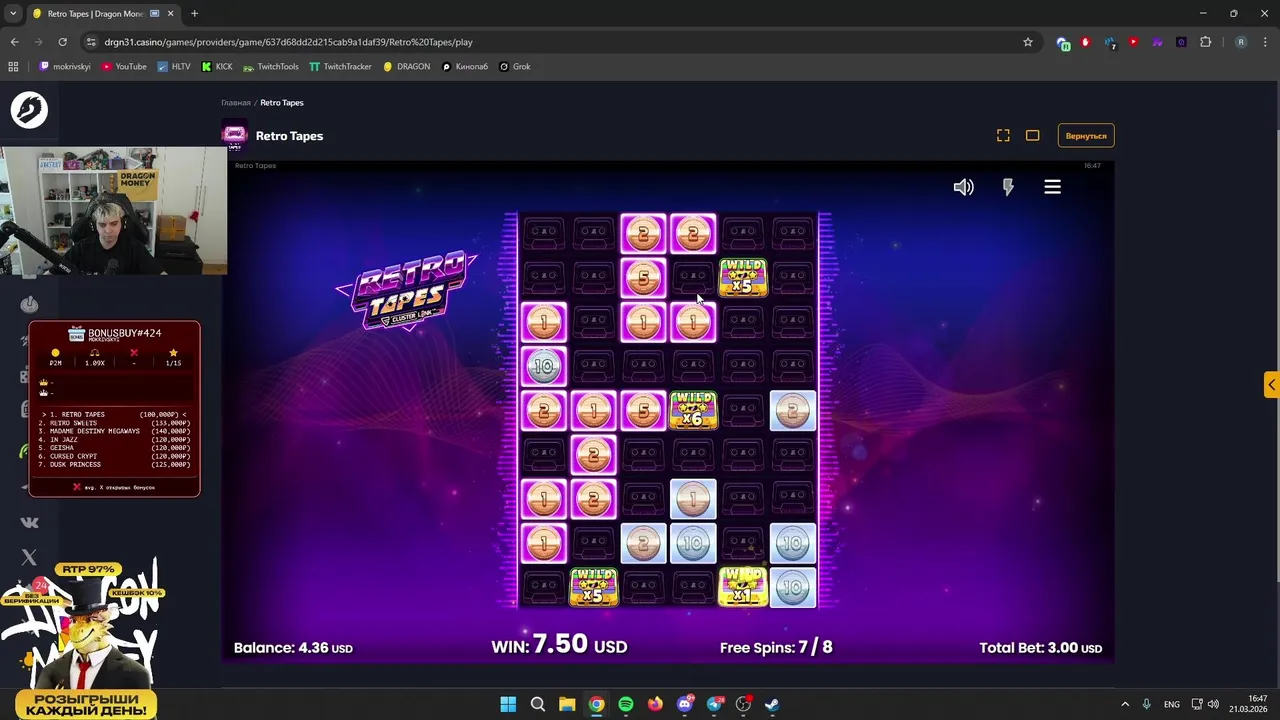Open the YouTube bookmark
This screenshot has height=720, width=1280.
[124, 66]
